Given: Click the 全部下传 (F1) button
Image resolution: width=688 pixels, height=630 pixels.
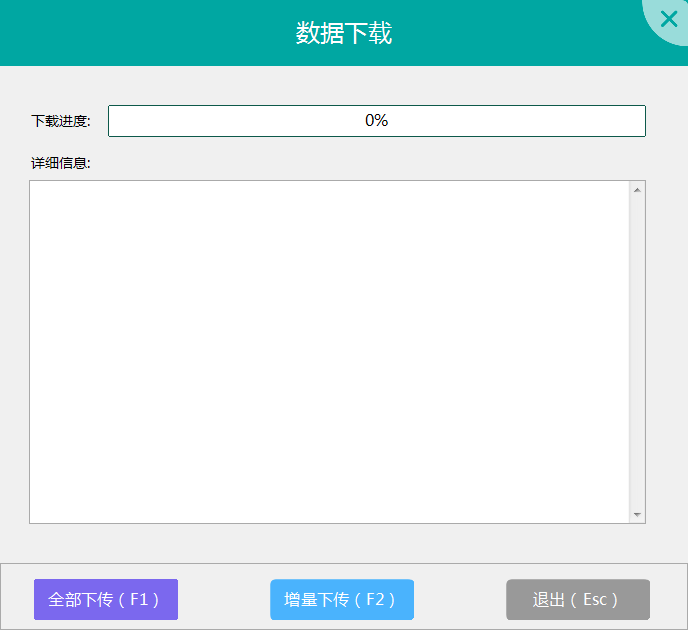Looking at the screenshot, I should click(106, 599).
